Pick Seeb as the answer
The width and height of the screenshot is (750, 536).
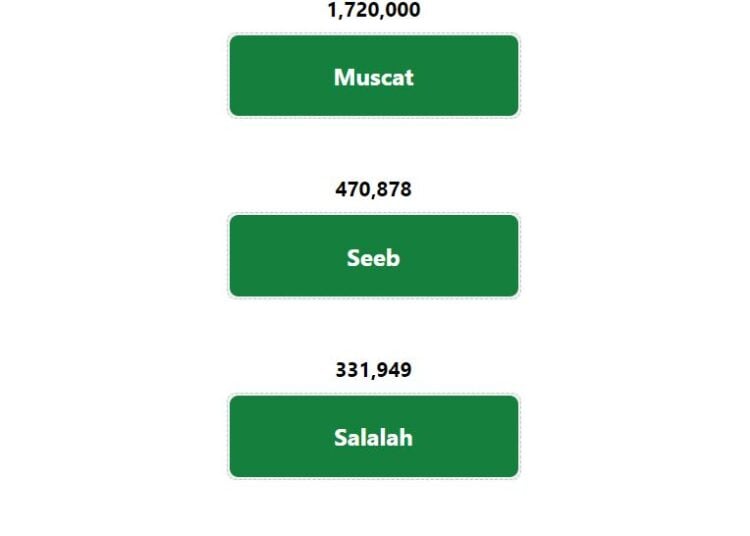[x=374, y=256]
